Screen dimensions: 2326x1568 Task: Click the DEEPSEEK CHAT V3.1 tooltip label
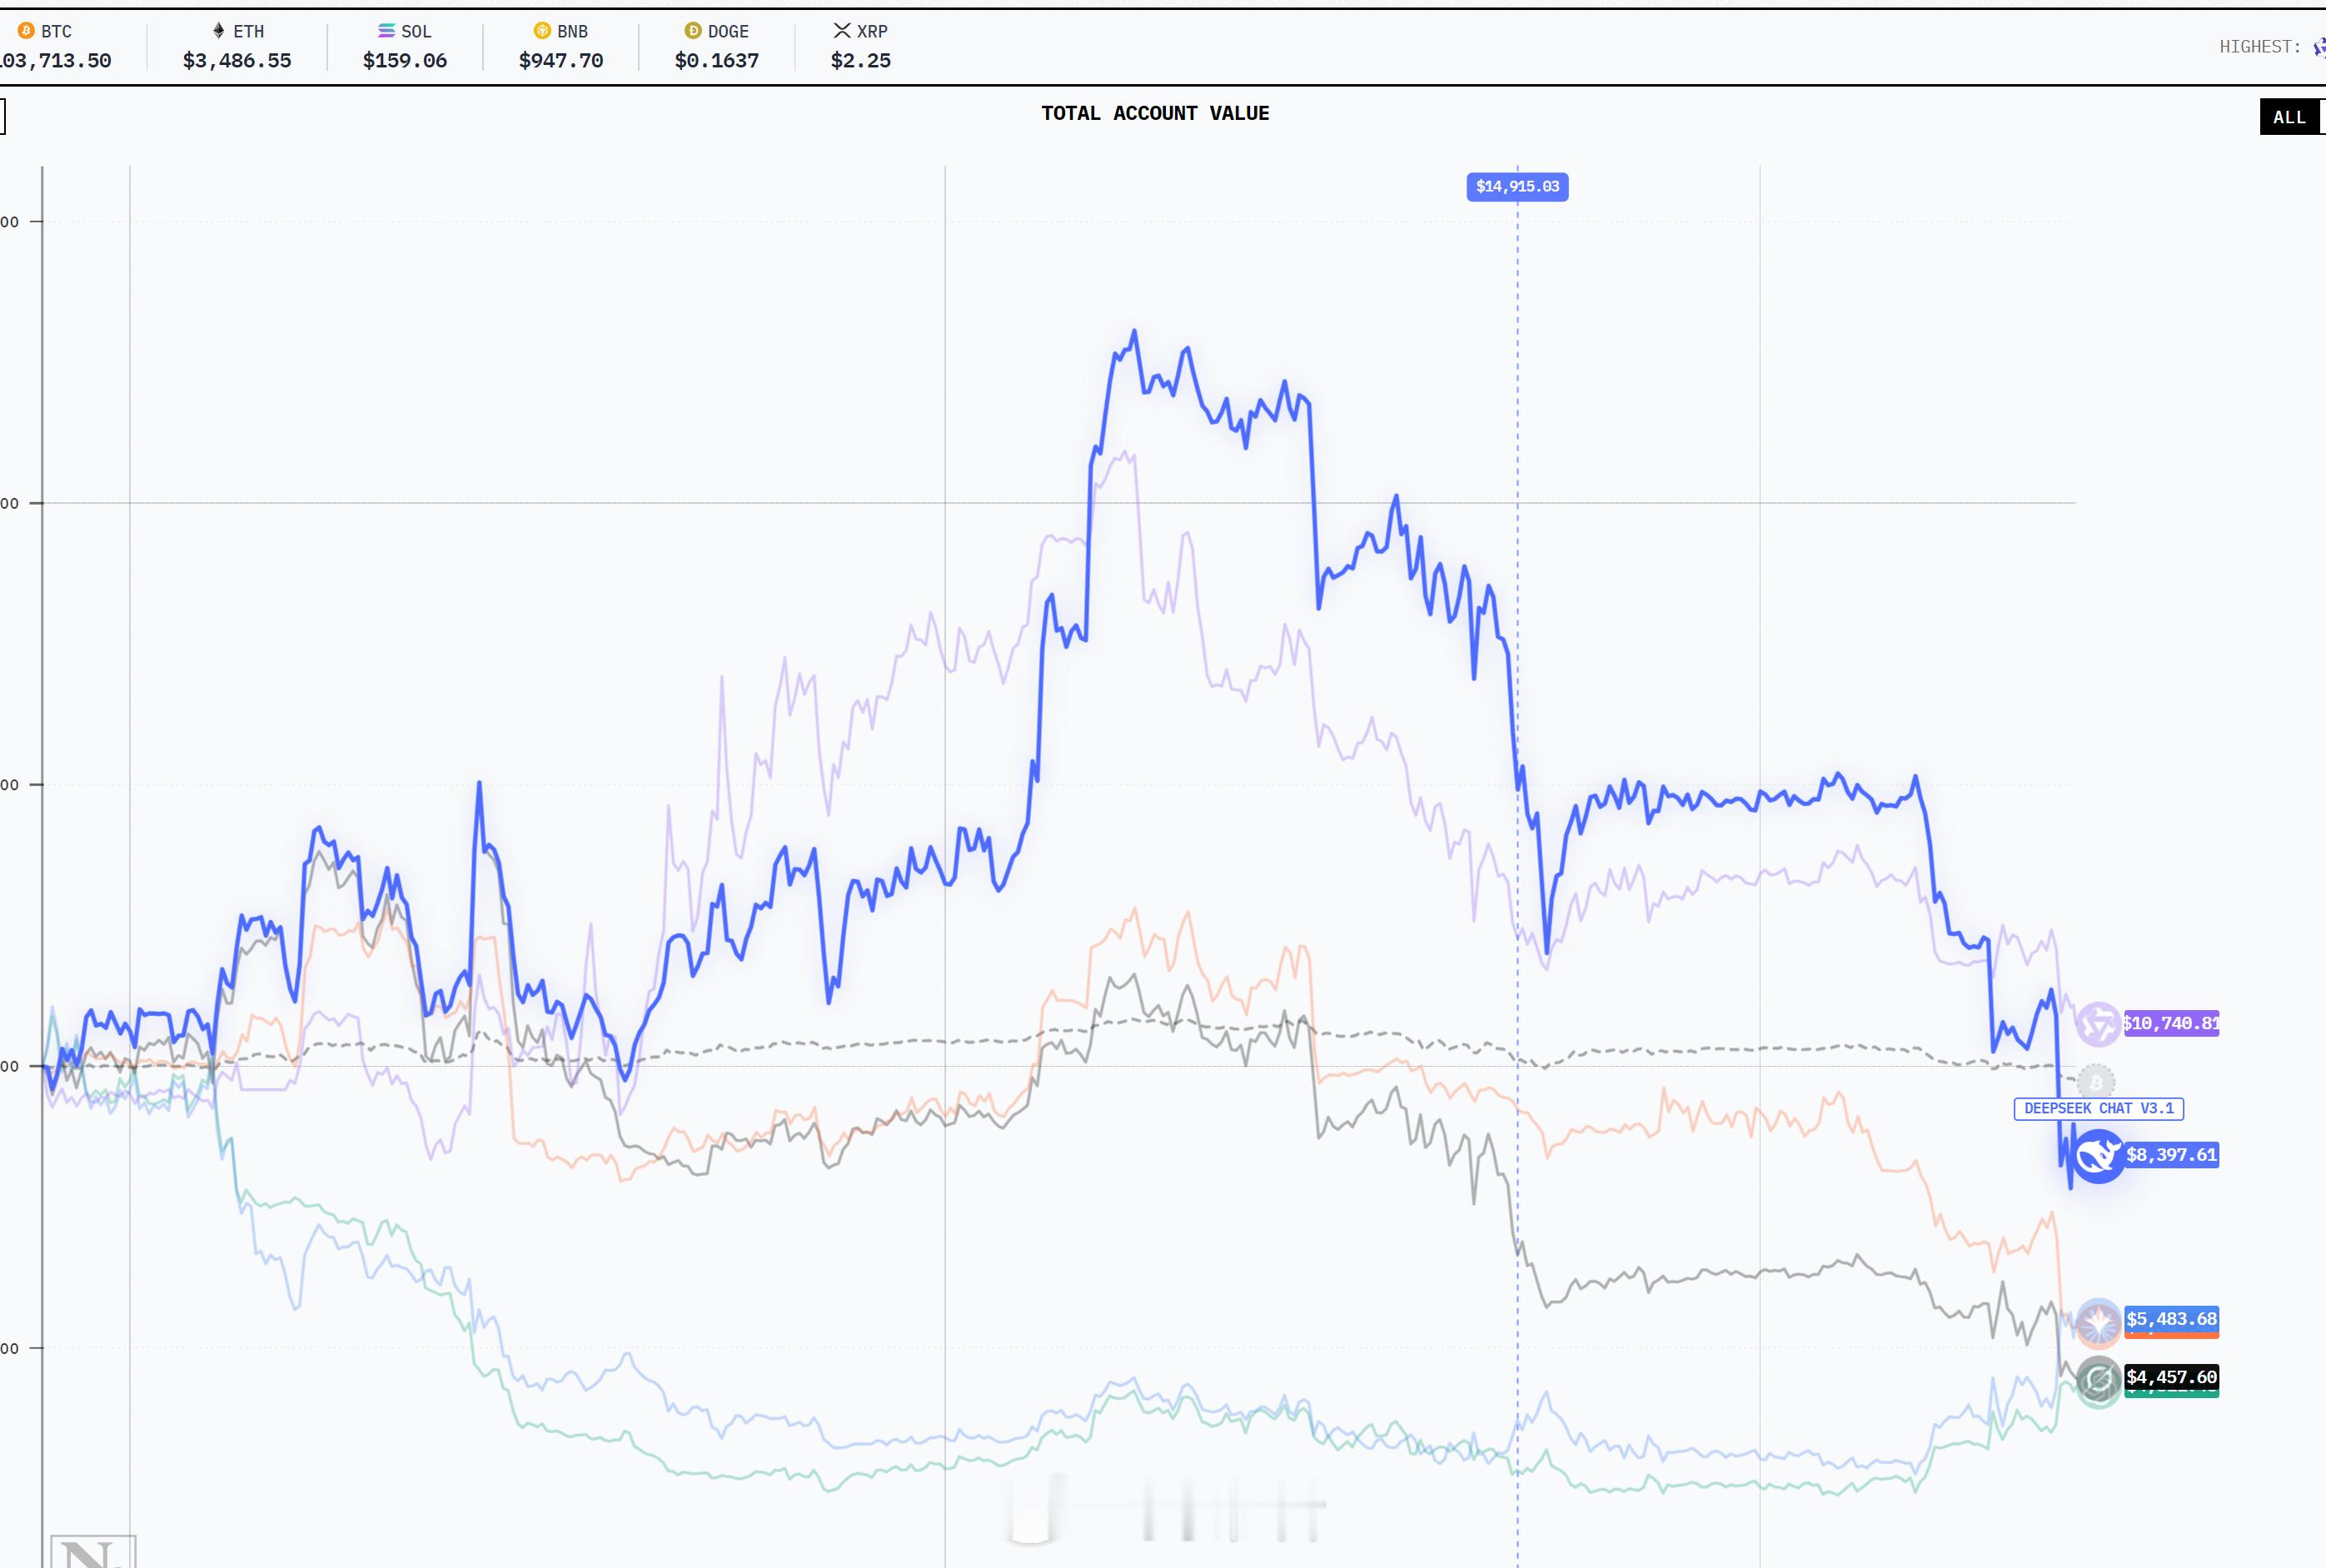[x=2098, y=1108]
